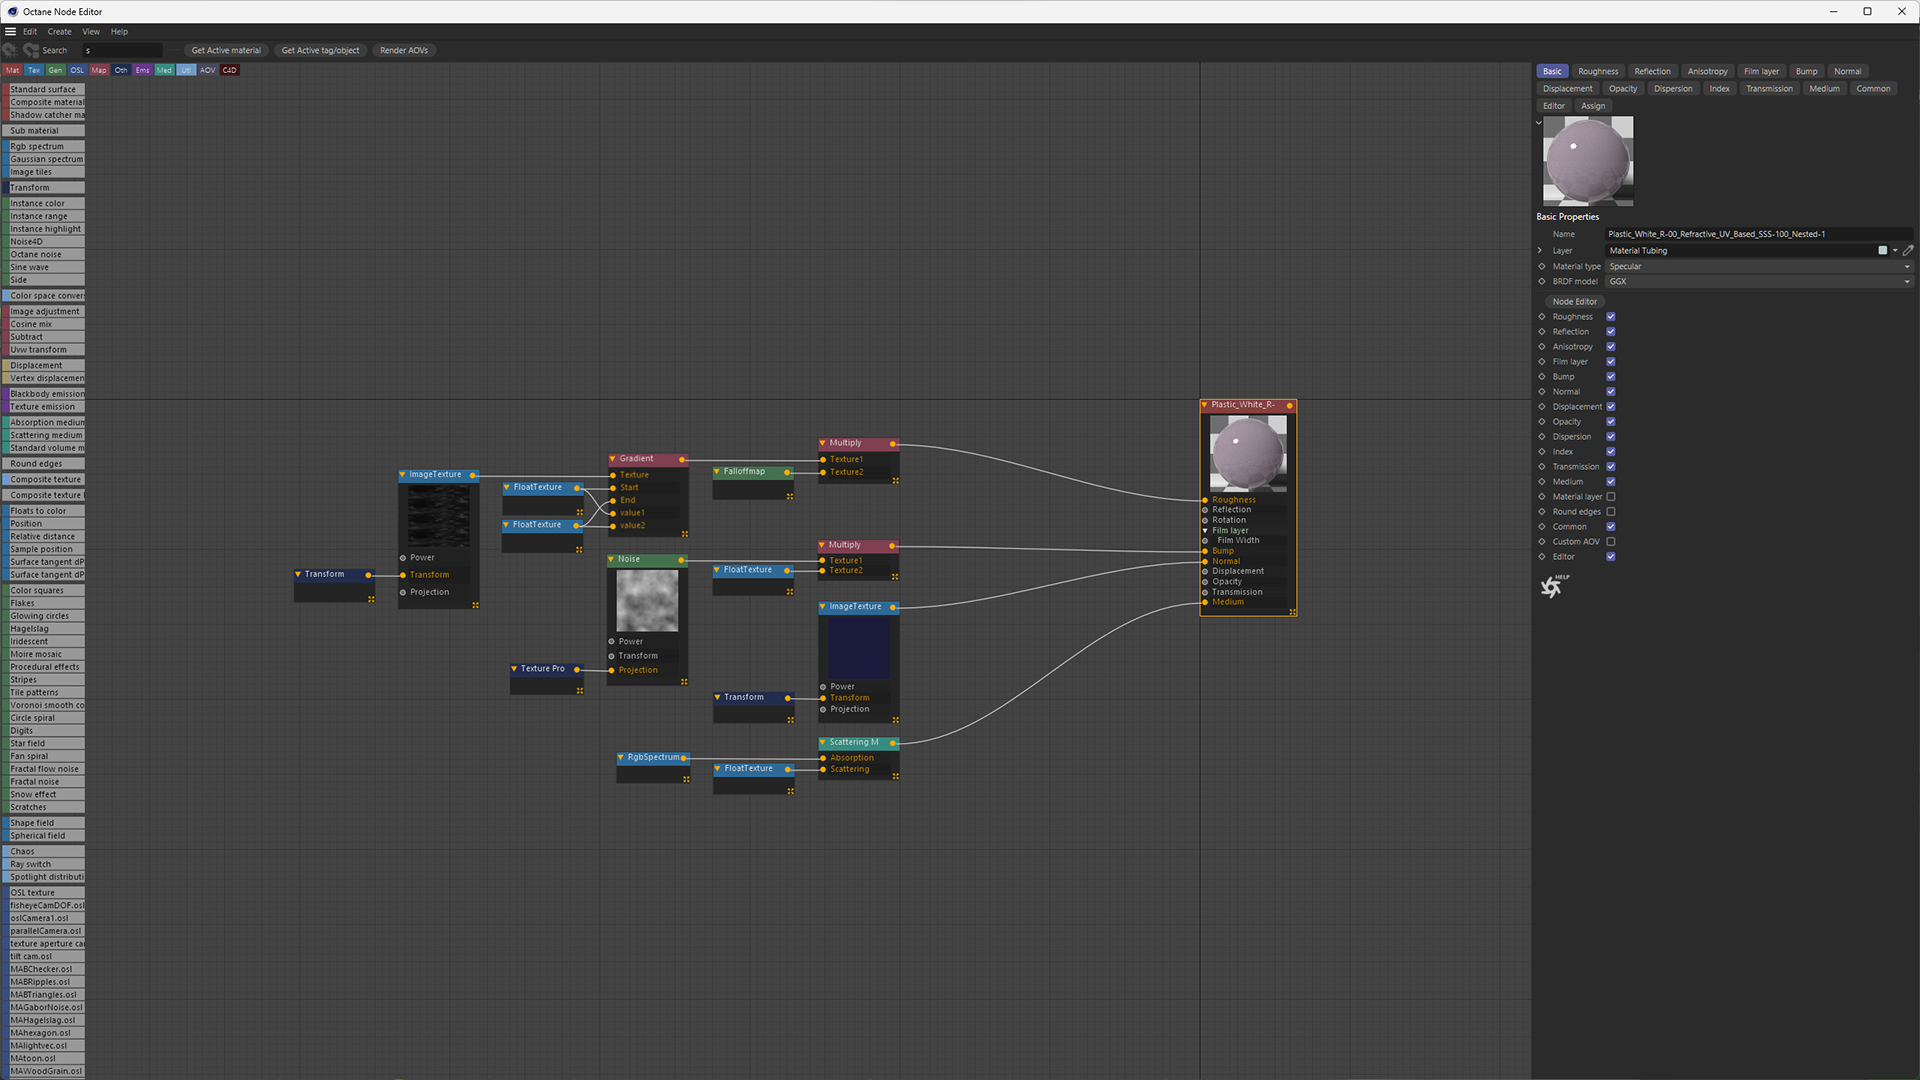Filter nodes with the C4D tag
Viewport: 1920px width, 1080px height.
(x=229, y=70)
